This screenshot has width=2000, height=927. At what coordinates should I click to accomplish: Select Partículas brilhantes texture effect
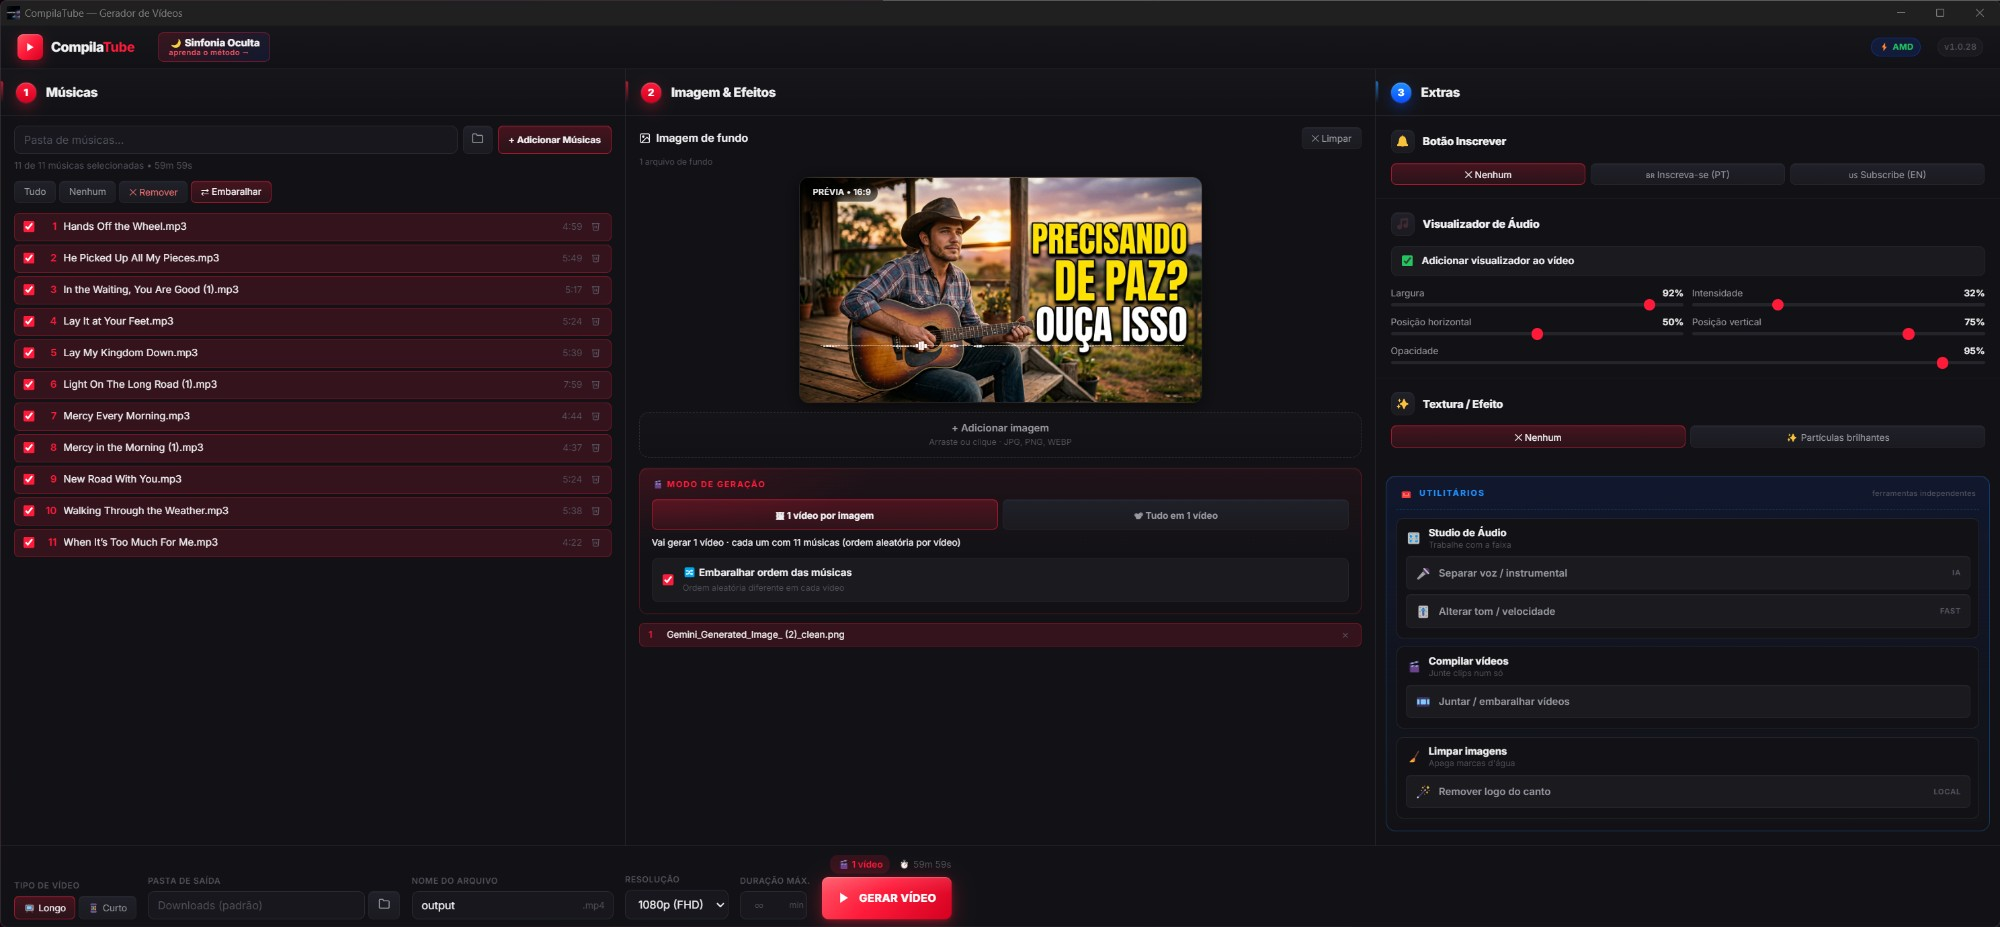(x=1837, y=438)
